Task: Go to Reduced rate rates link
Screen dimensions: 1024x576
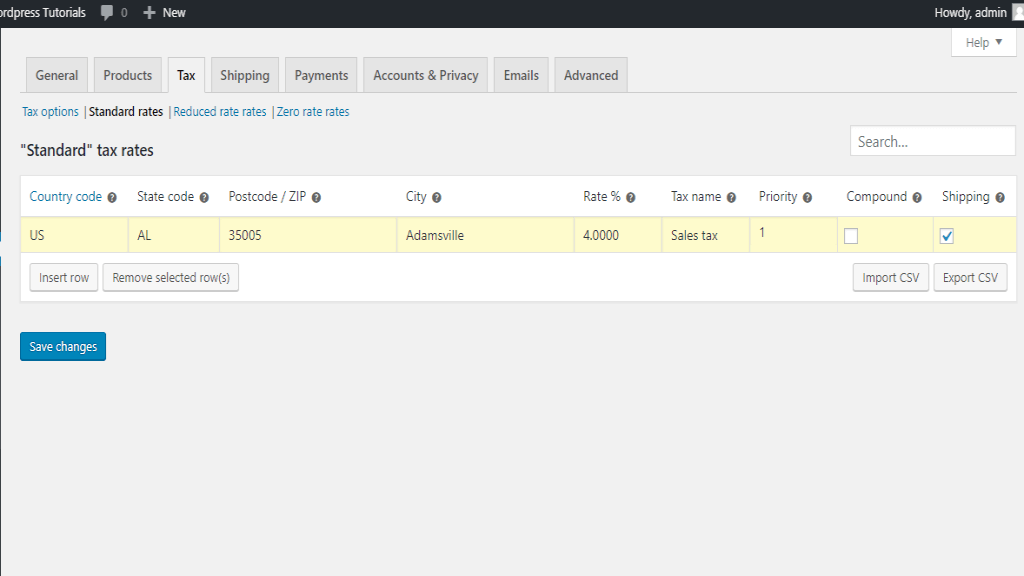Action: coord(220,112)
